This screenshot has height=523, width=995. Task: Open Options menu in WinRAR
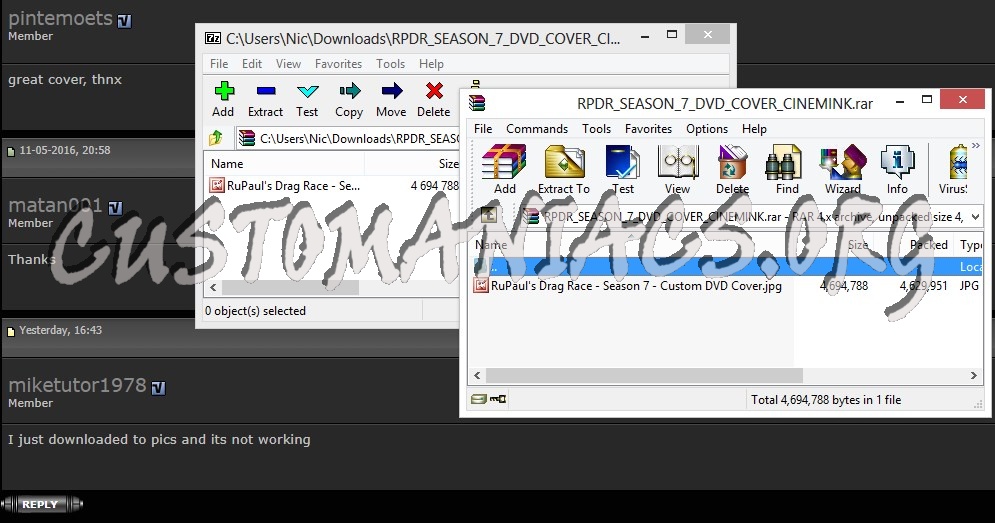pos(707,129)
